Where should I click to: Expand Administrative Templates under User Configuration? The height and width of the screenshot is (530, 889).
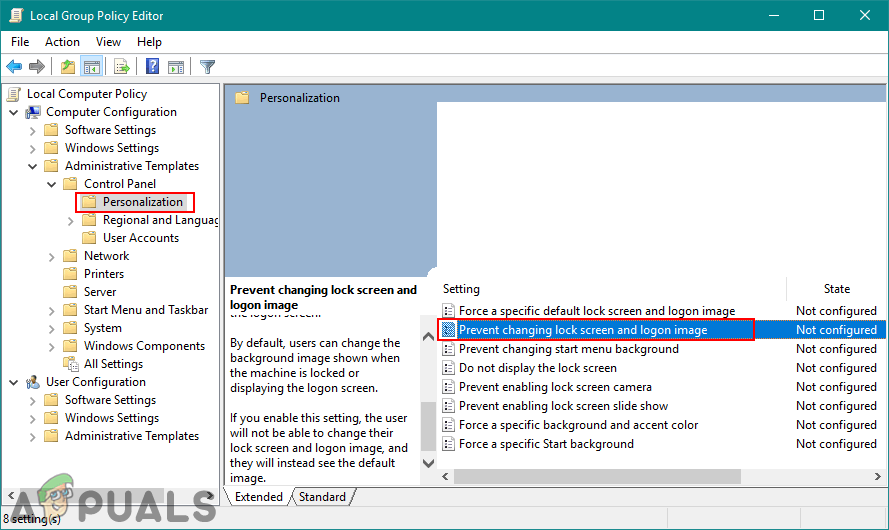click(32, 436)
